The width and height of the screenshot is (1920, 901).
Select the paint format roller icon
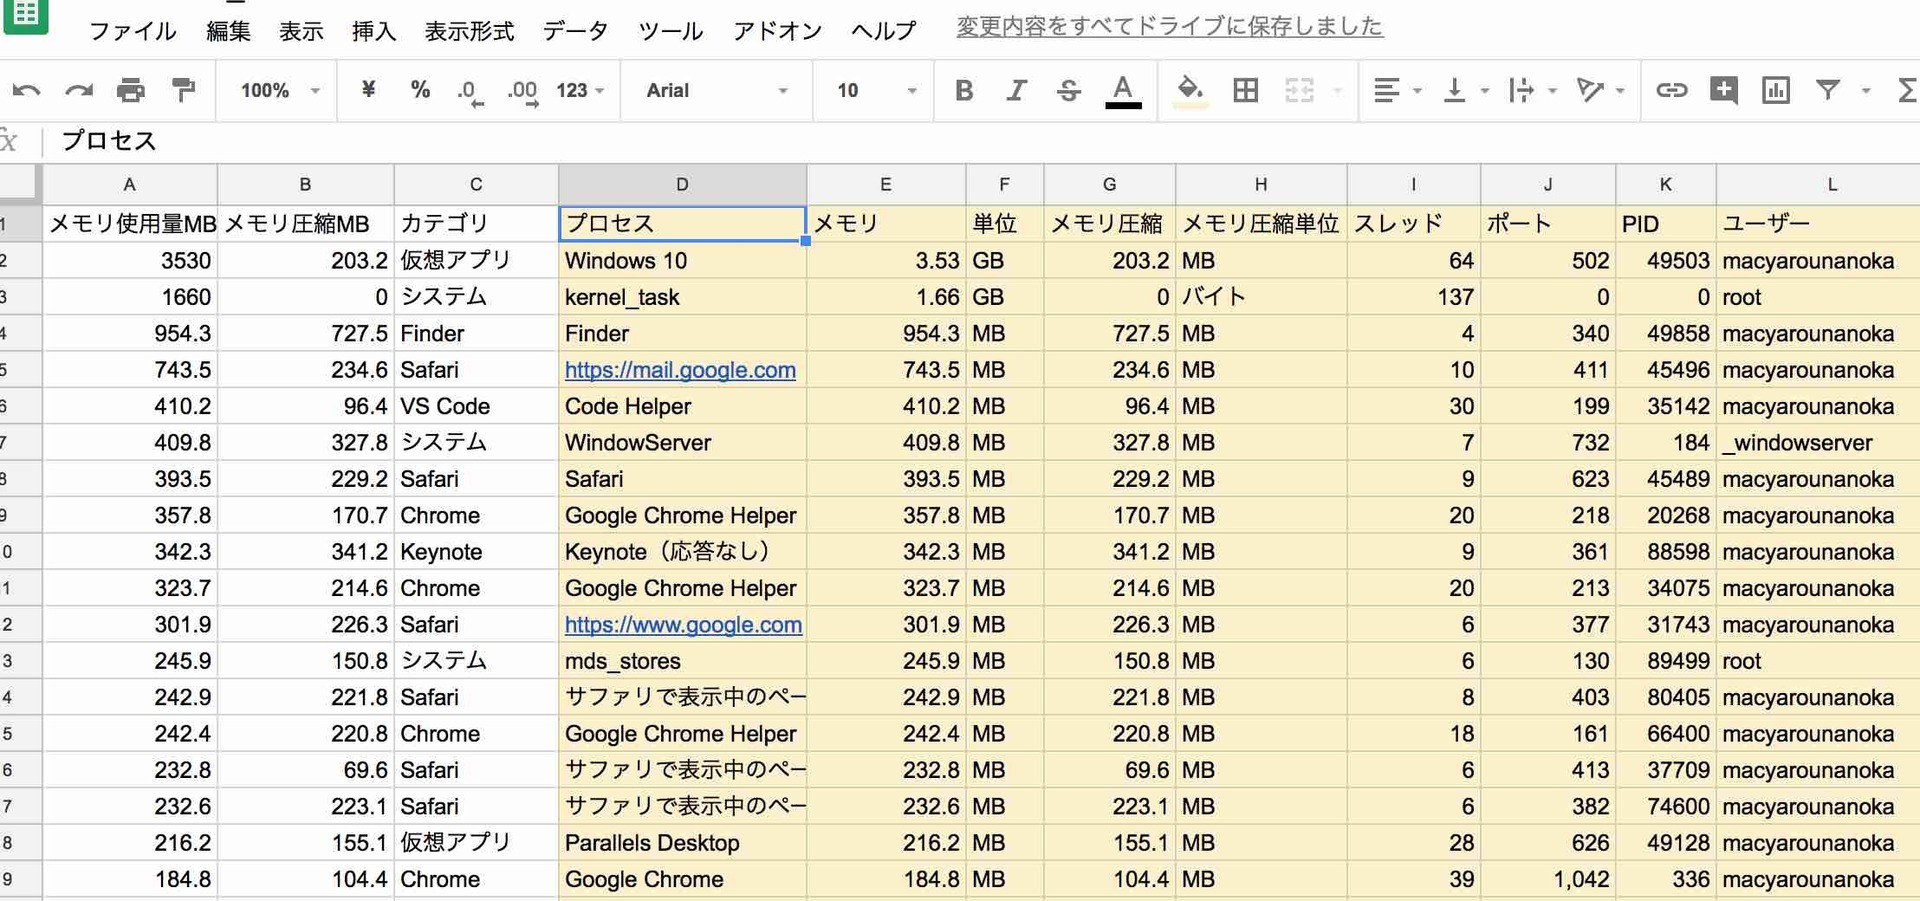pos(183,91)
